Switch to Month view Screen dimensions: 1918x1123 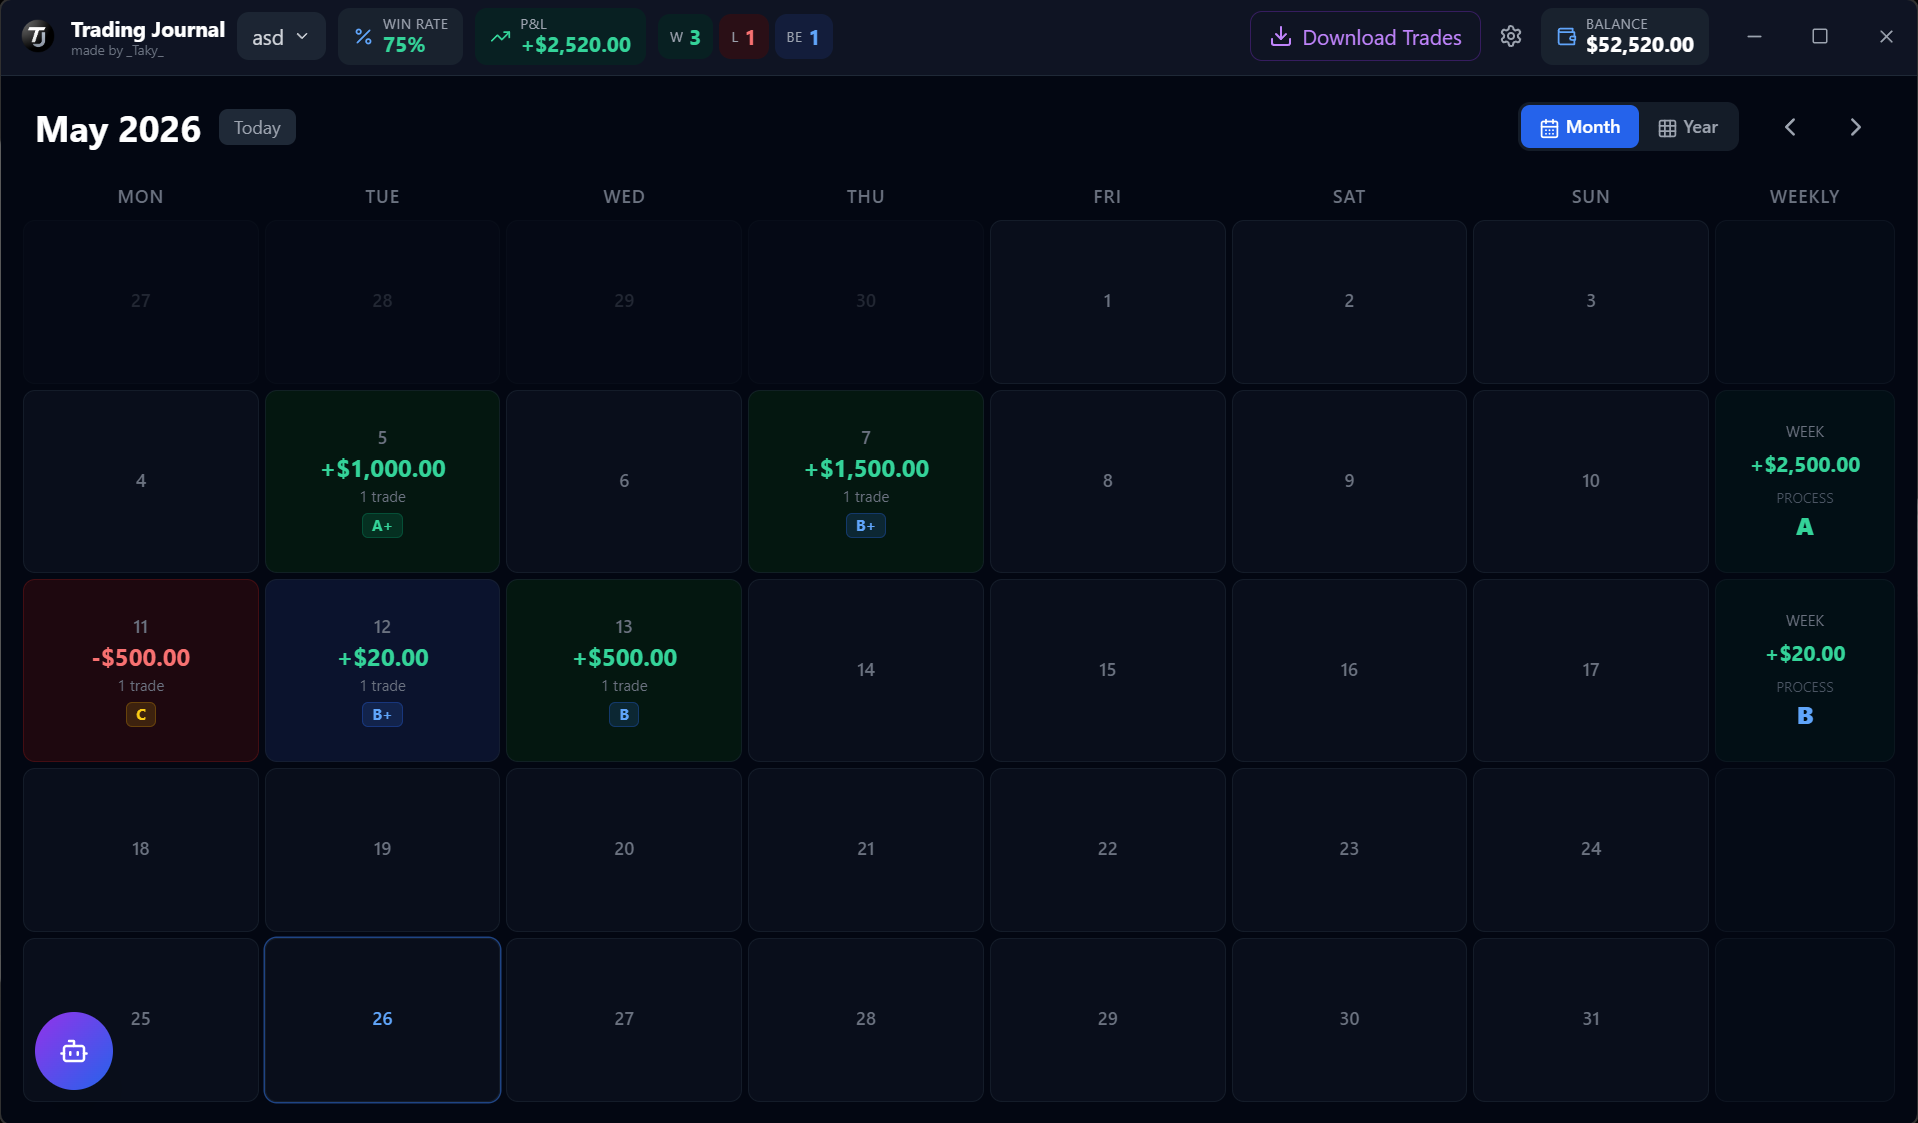(1580, 127)
